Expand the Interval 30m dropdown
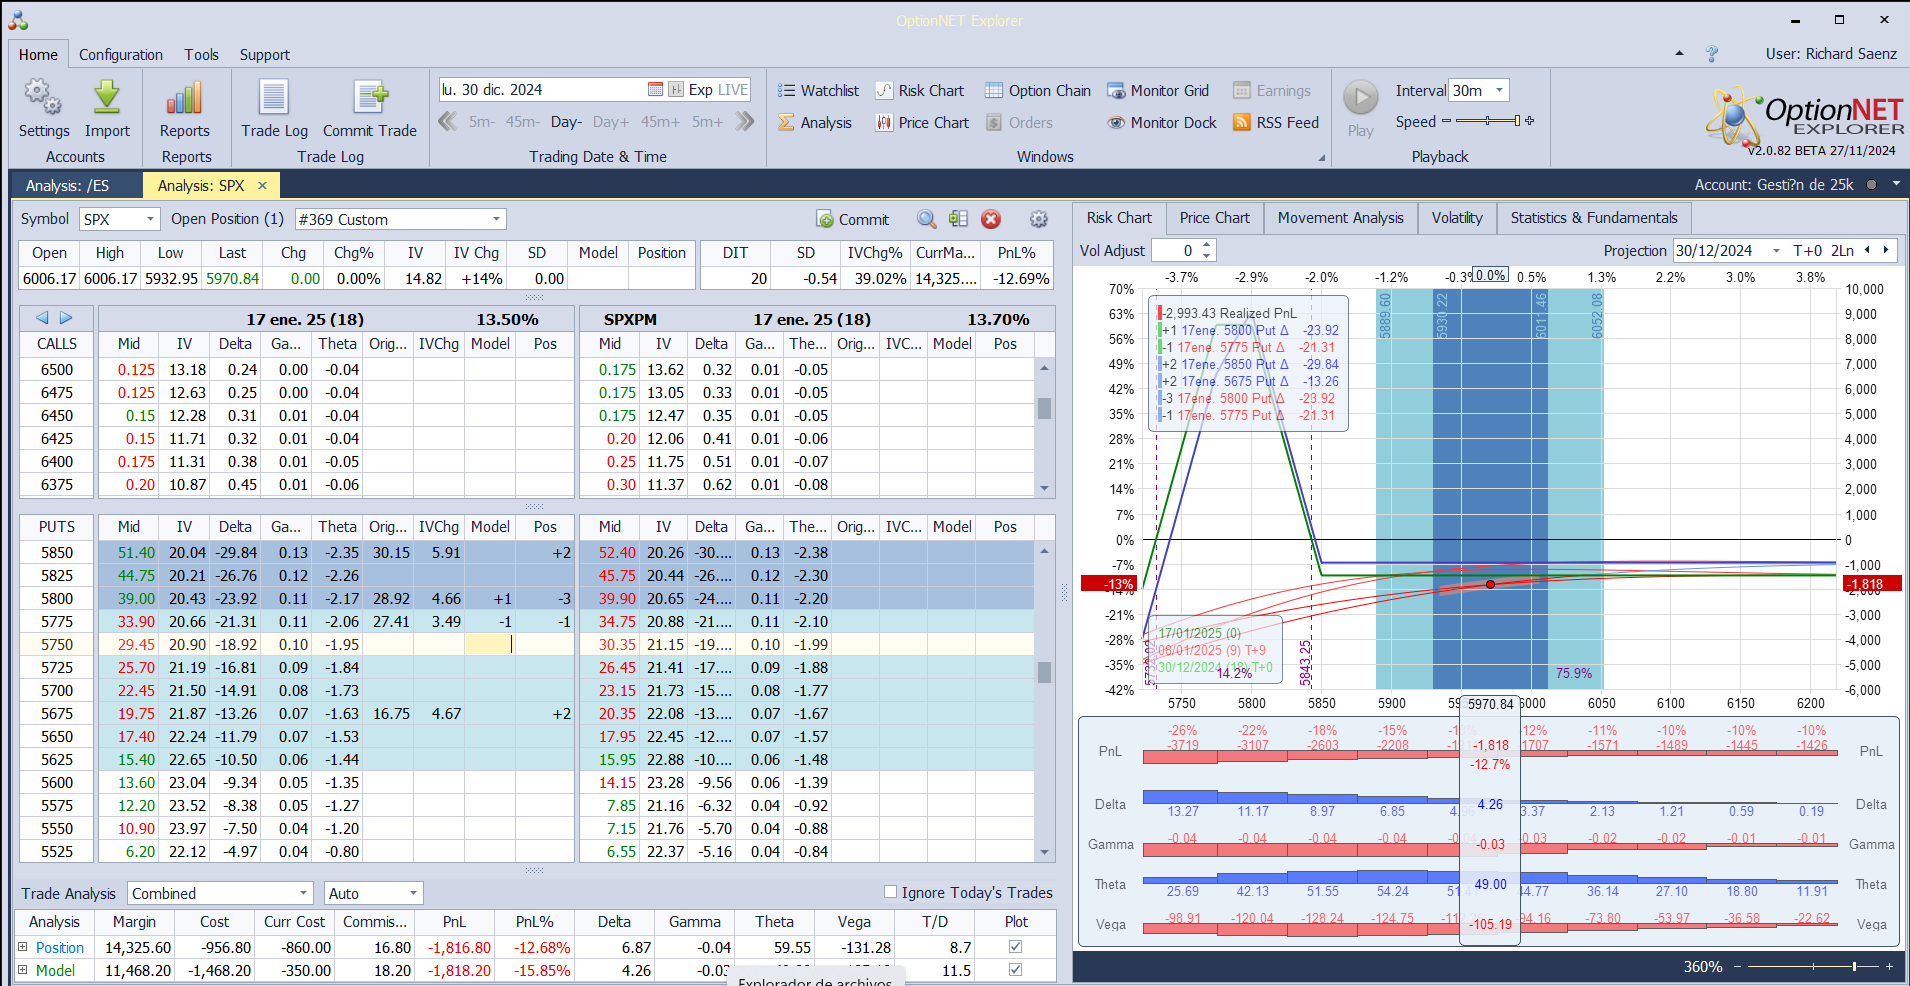 [1499, 91]
